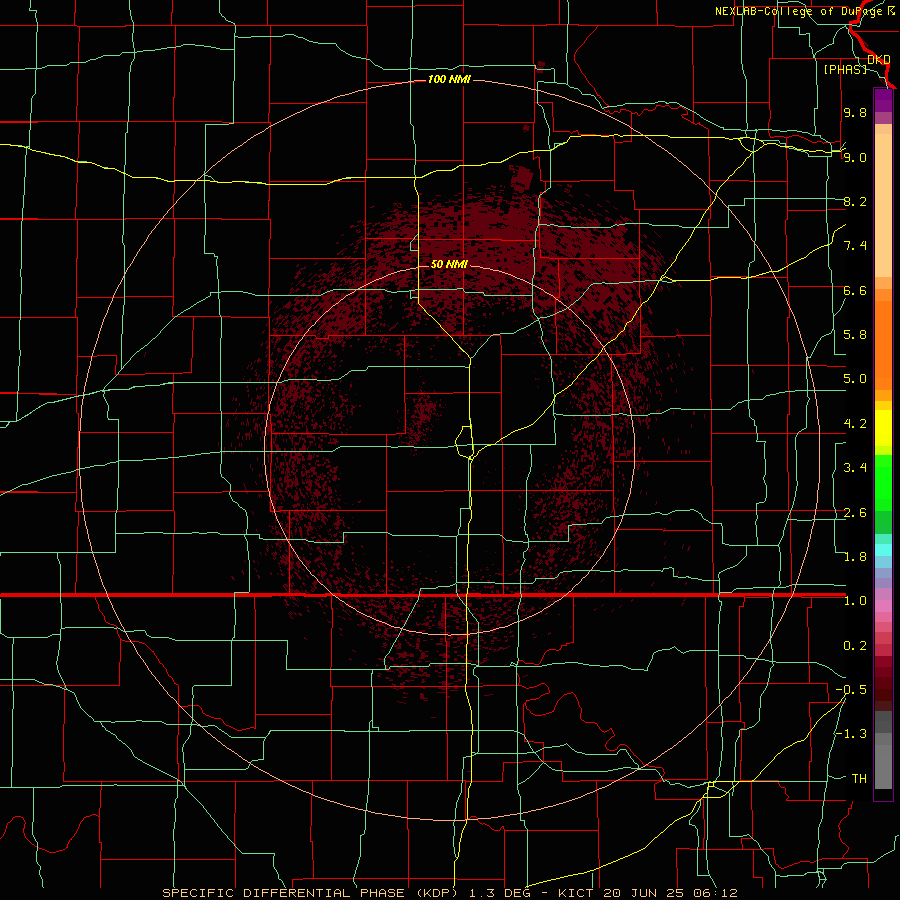Select the 7.4 legend value

855,246
